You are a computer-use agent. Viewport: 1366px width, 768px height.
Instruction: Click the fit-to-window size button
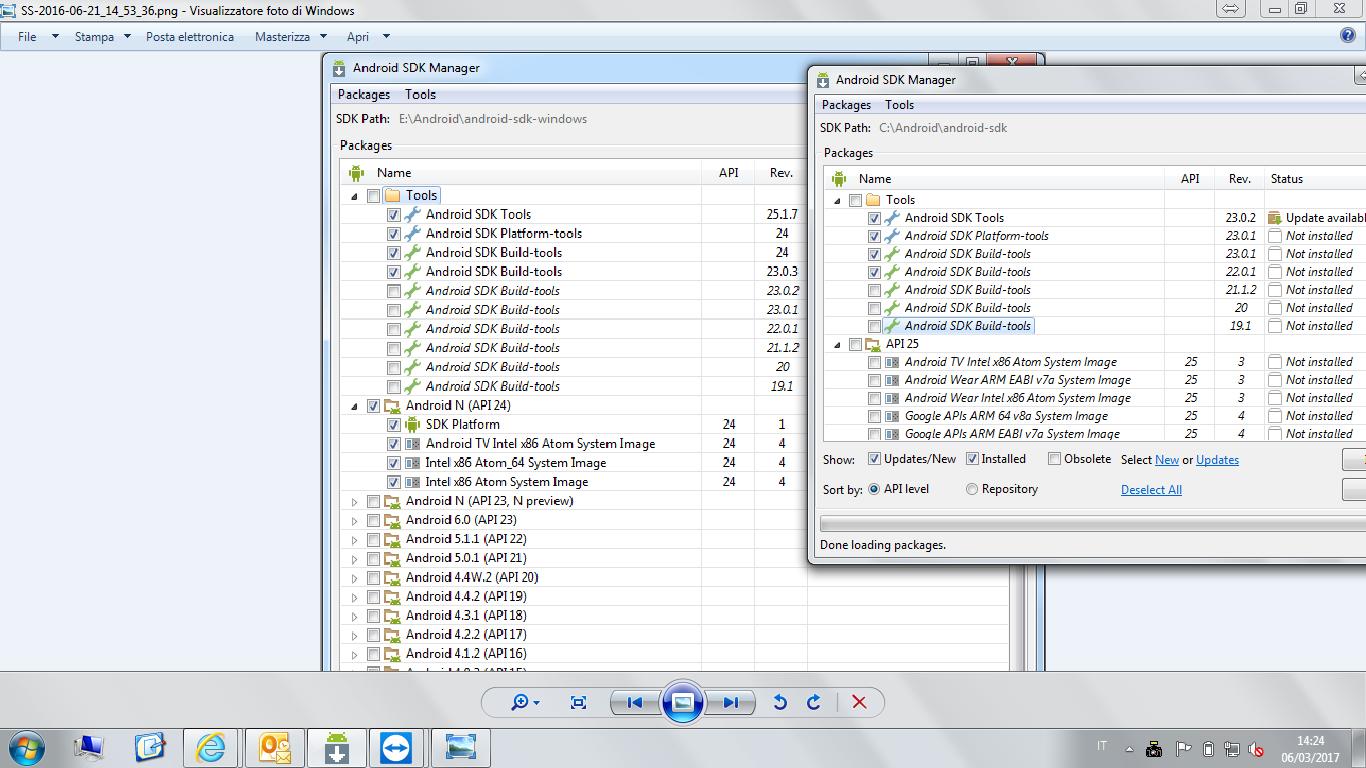[x=578, y=702]
